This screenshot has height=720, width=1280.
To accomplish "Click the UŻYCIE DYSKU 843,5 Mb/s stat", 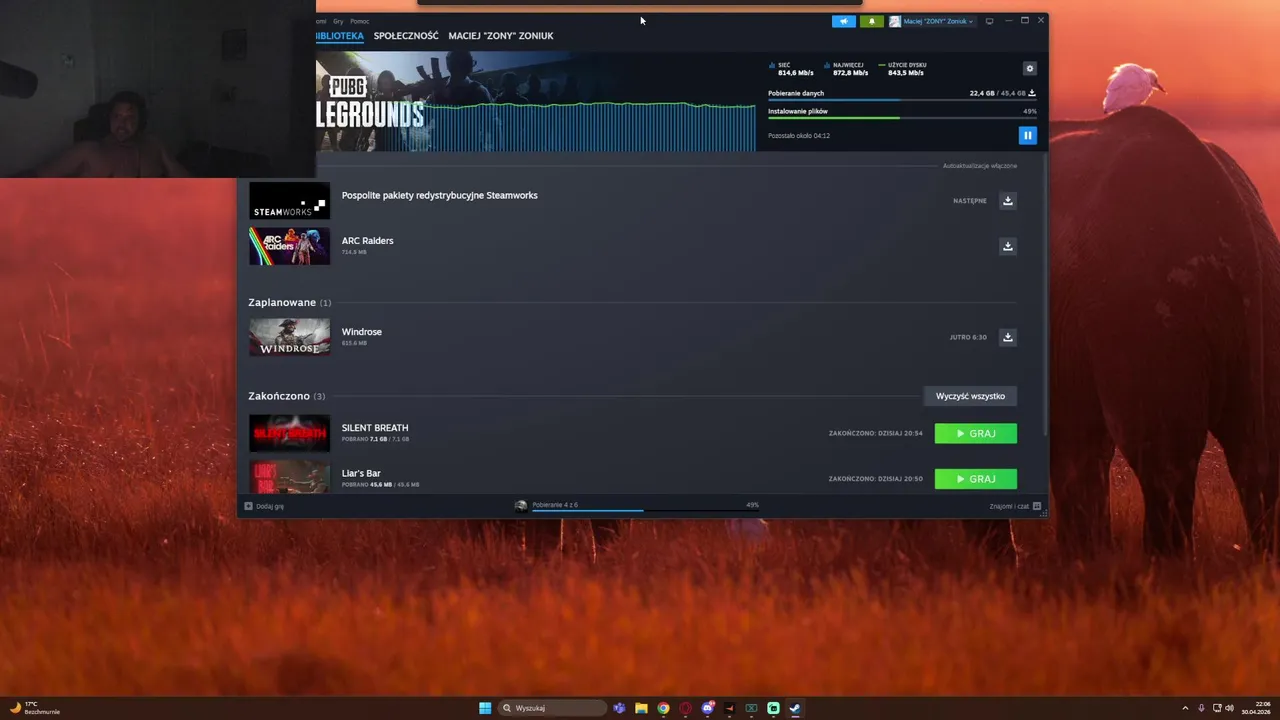I will pyautogui.click(x=902, y=69).
